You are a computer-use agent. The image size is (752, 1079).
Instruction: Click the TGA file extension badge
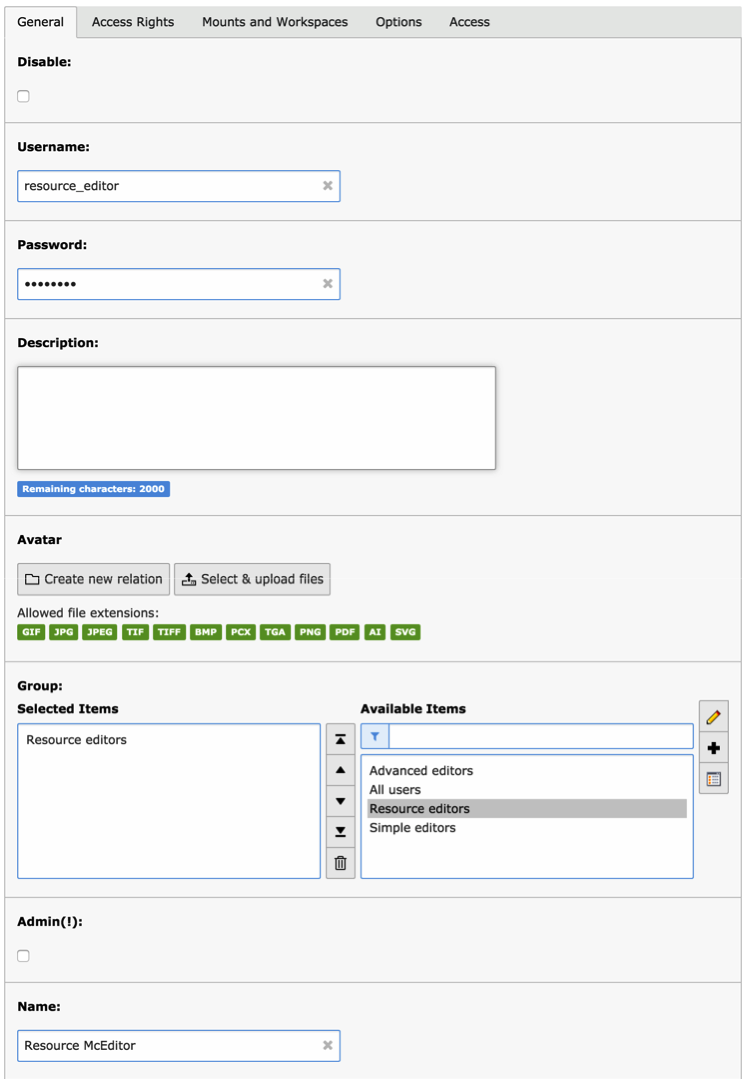(275, 632)
